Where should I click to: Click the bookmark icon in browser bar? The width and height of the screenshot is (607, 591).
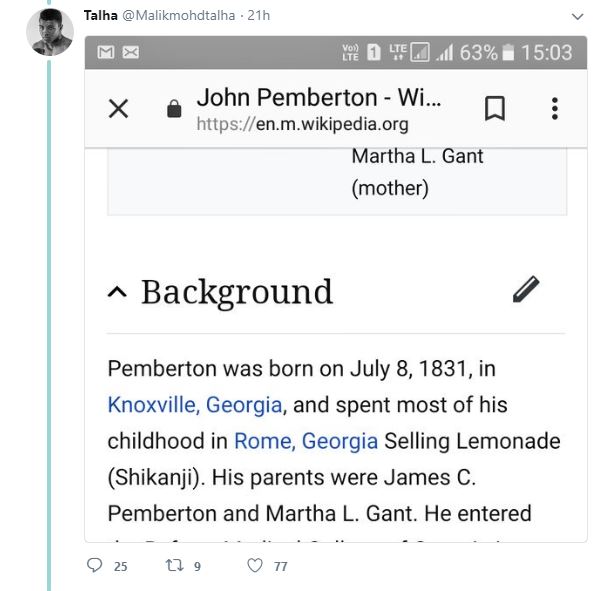click(x=494, y=108)
